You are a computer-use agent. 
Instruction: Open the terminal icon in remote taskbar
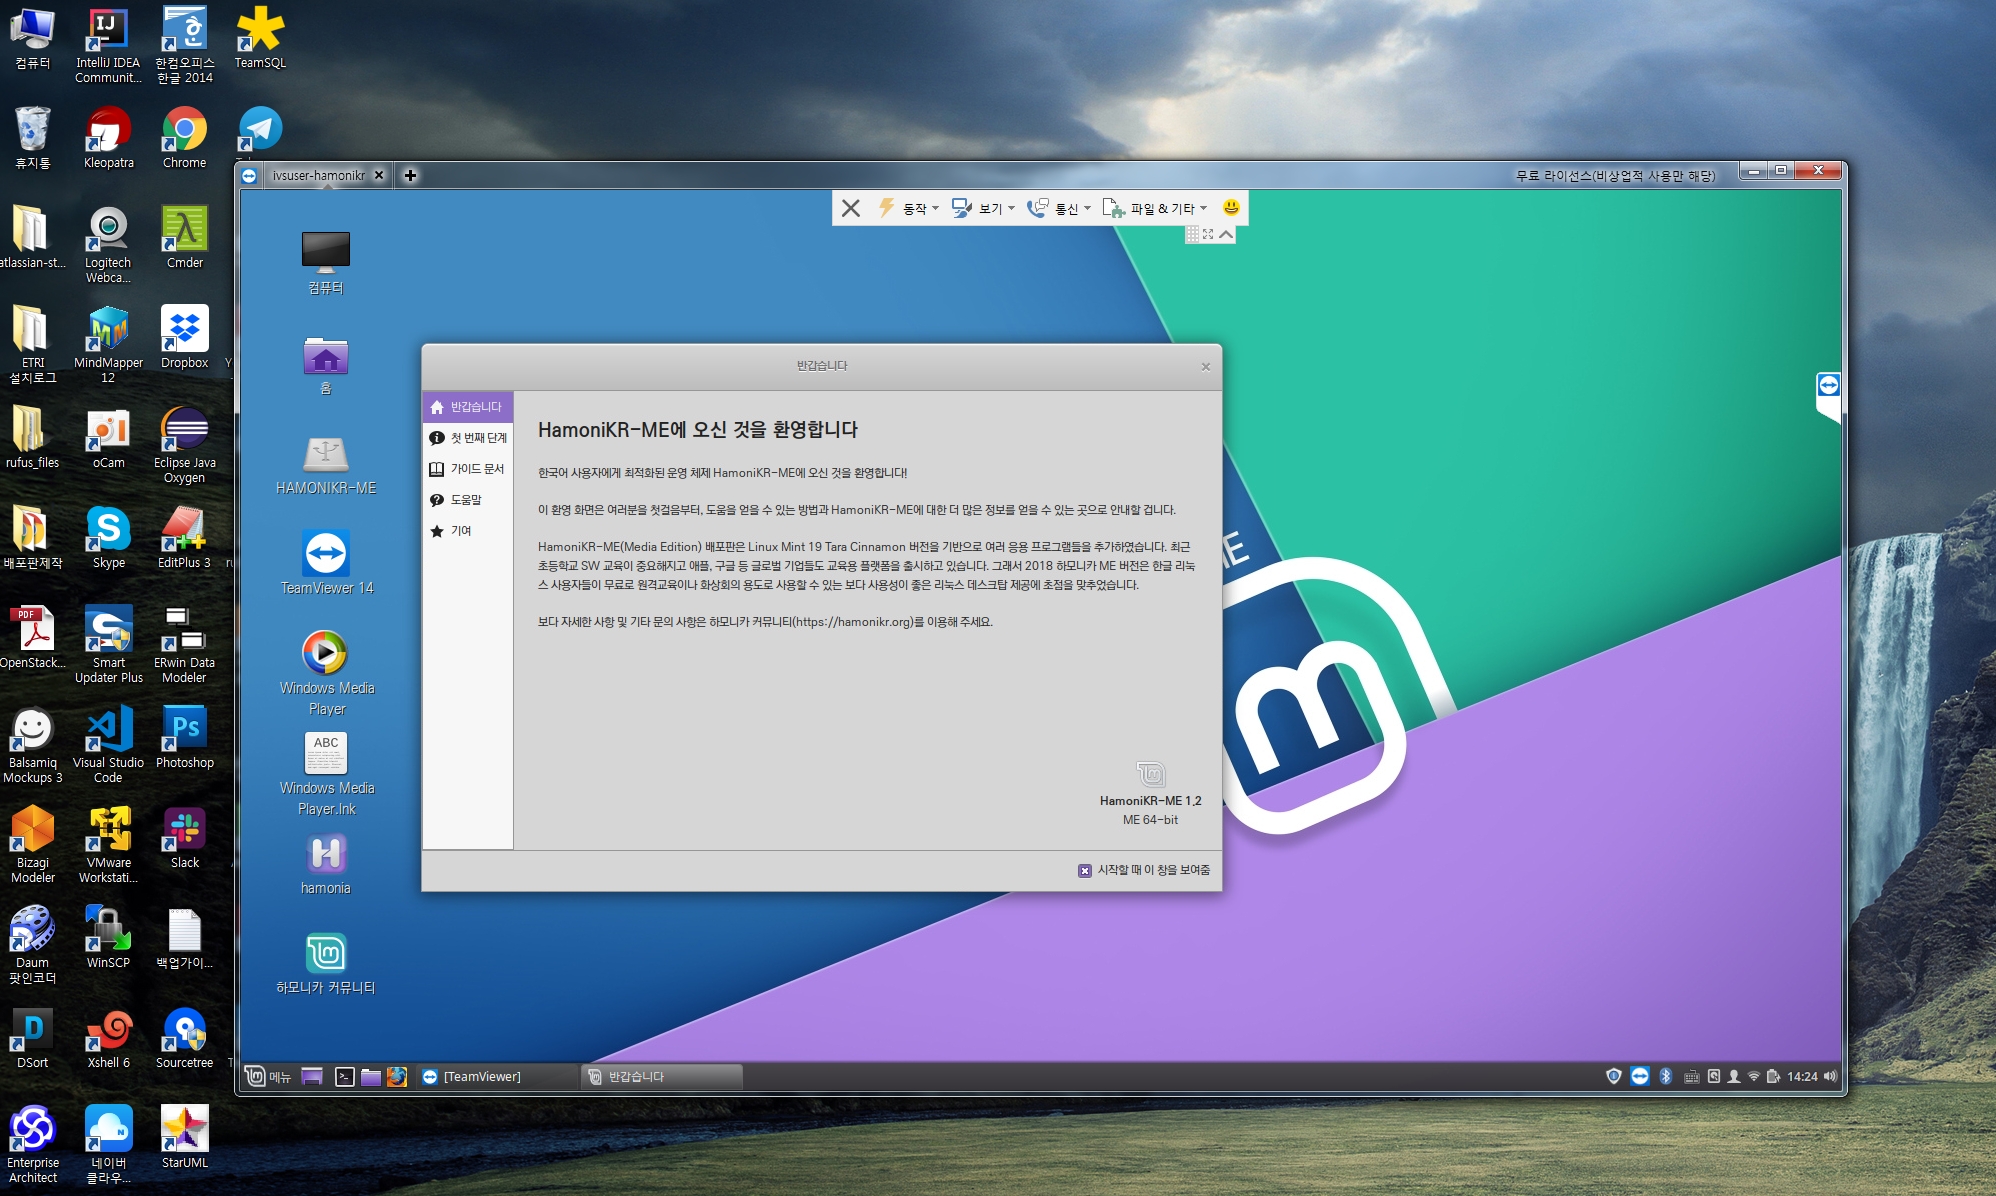[x=344, y=1077]
